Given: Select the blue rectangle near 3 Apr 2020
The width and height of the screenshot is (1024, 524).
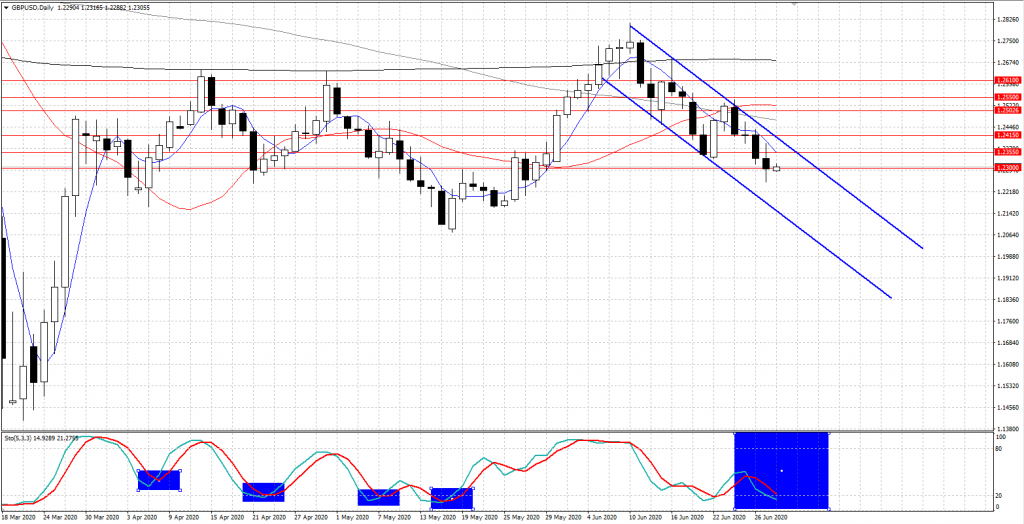Looking at the screenshot, I should (x=158, y=480).
